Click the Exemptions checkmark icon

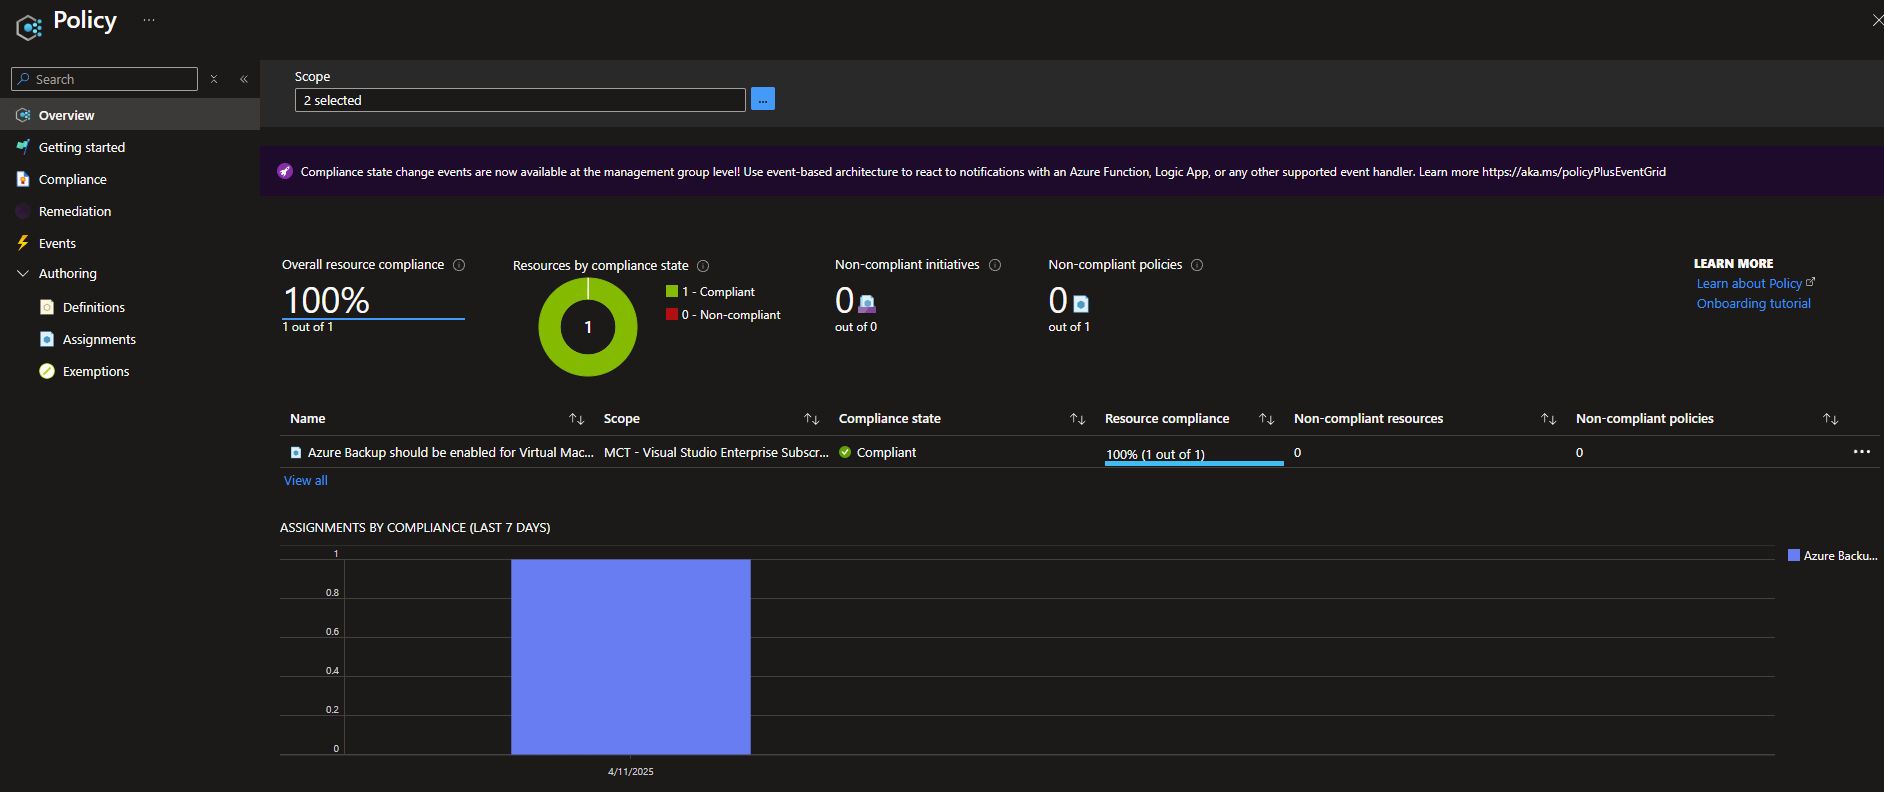[x=47, y=371]
